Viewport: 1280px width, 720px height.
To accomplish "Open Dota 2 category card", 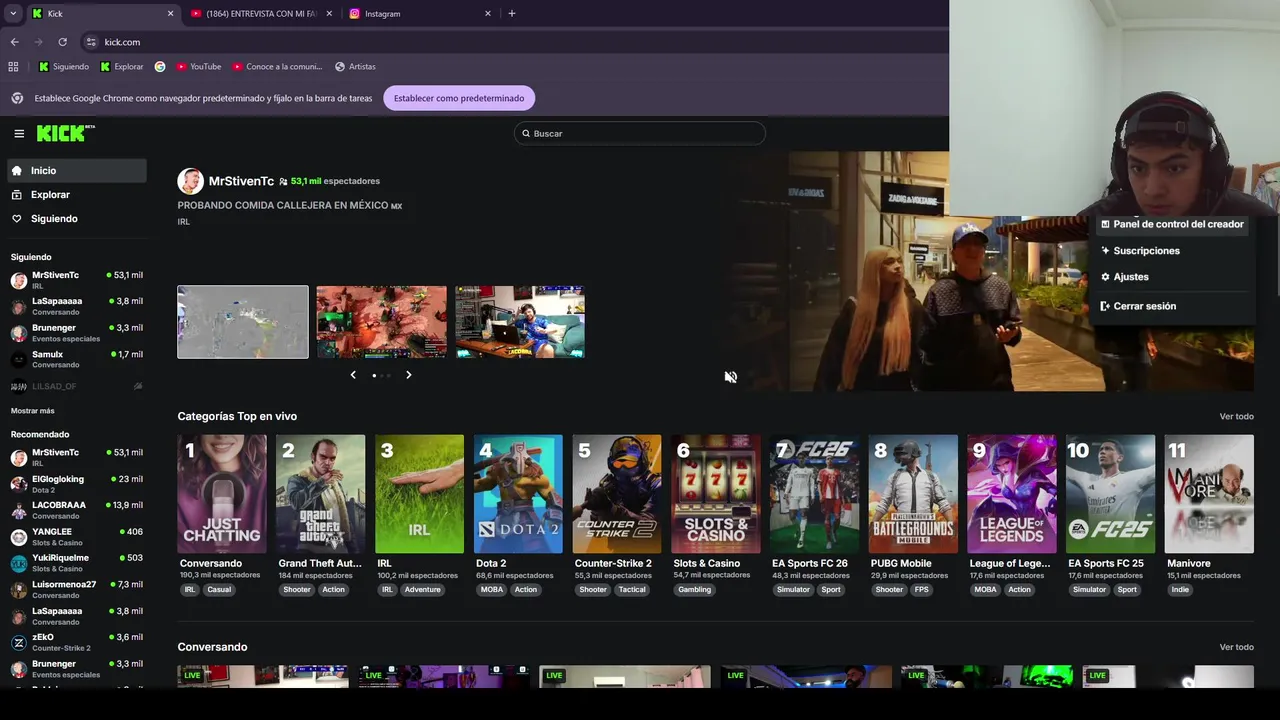I will [518, 494].
